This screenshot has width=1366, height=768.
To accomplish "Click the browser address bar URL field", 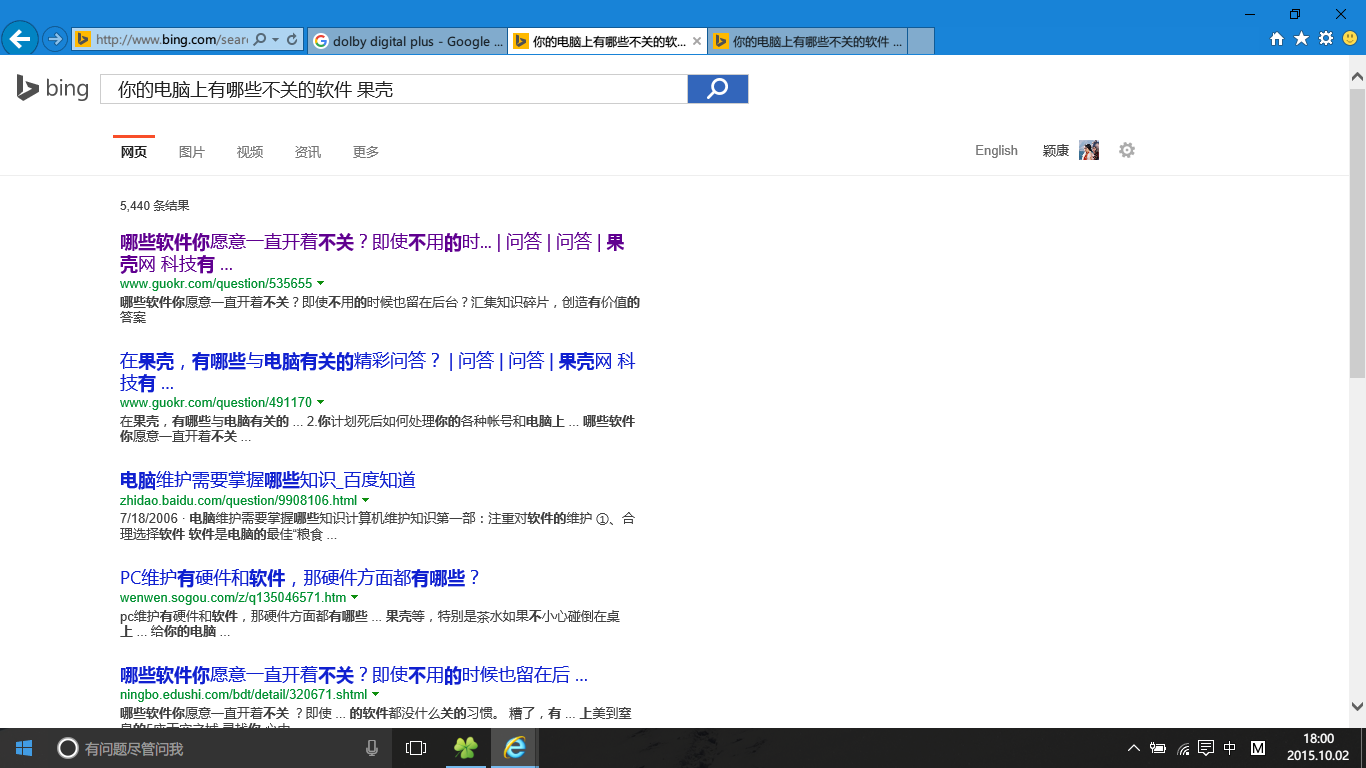I will (171, 40).
